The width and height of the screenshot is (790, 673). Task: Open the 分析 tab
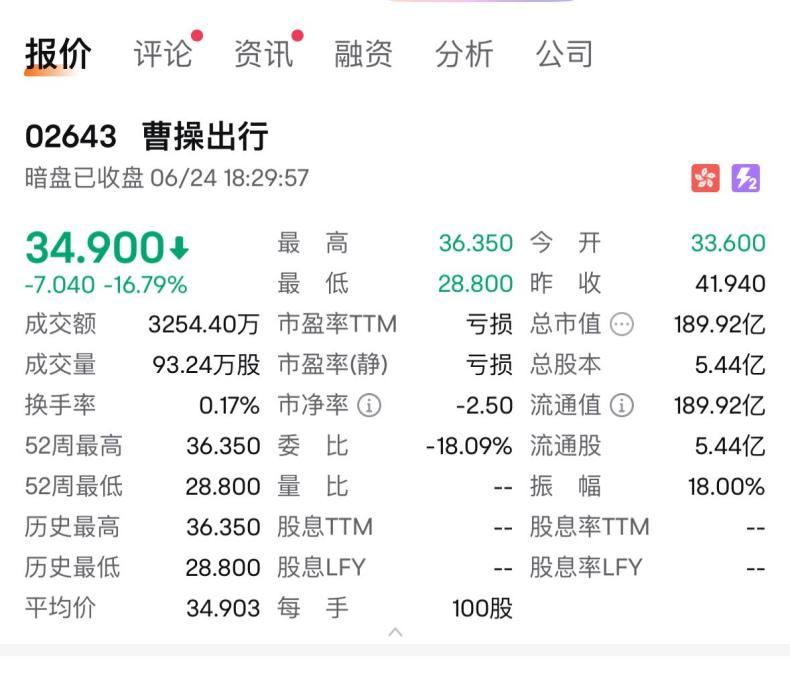click(x=464, y=54)
